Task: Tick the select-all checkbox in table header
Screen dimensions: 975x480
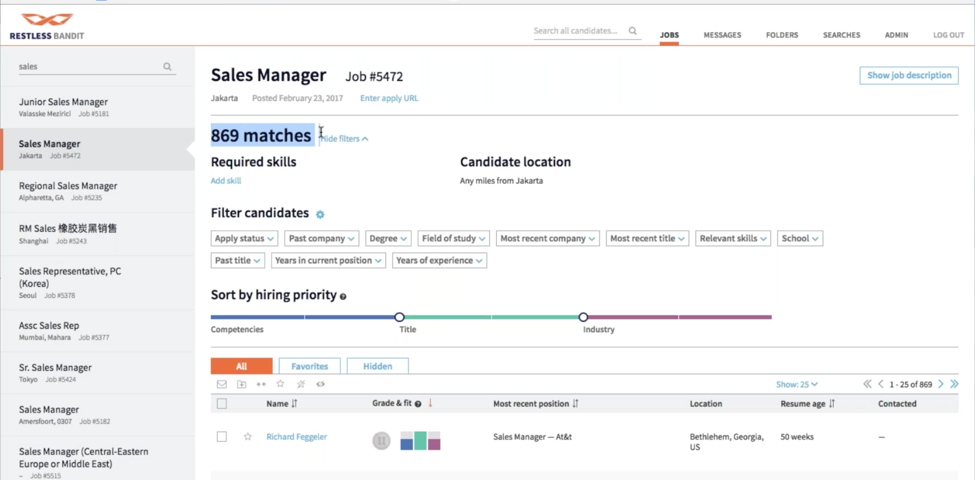Action: click(x=222, y=404)
